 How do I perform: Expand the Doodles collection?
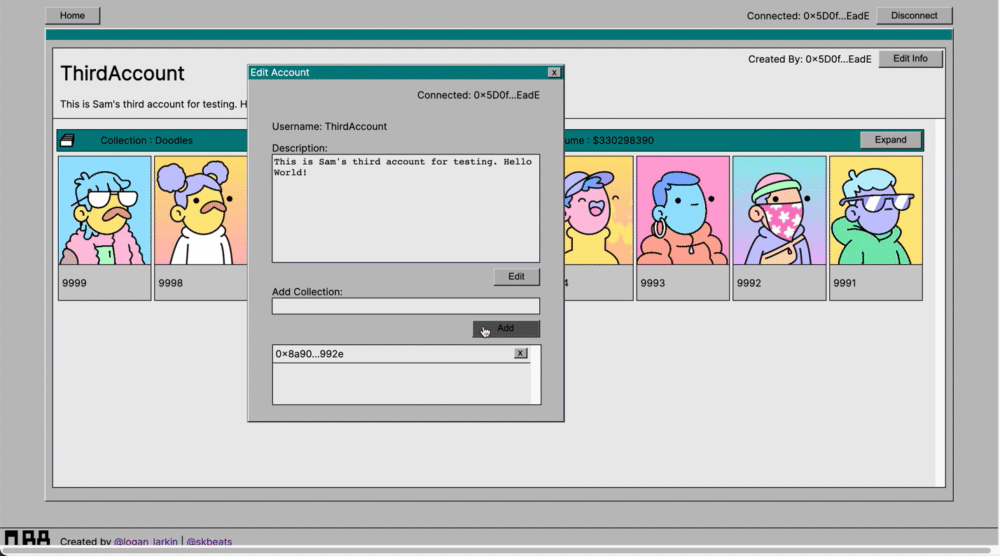pyautogui.click(x=890, y=140)
